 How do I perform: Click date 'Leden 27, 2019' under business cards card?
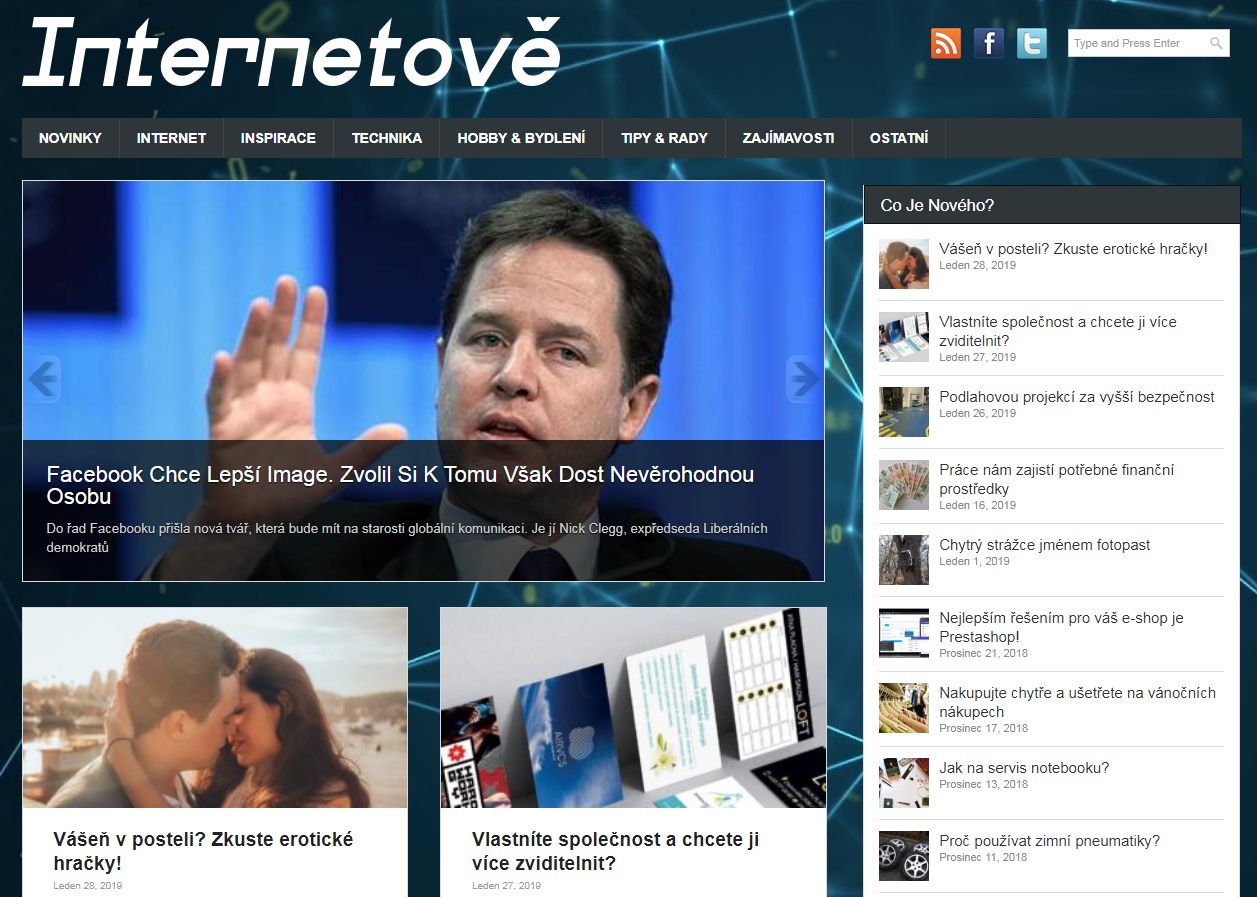[x=506, y=886]
